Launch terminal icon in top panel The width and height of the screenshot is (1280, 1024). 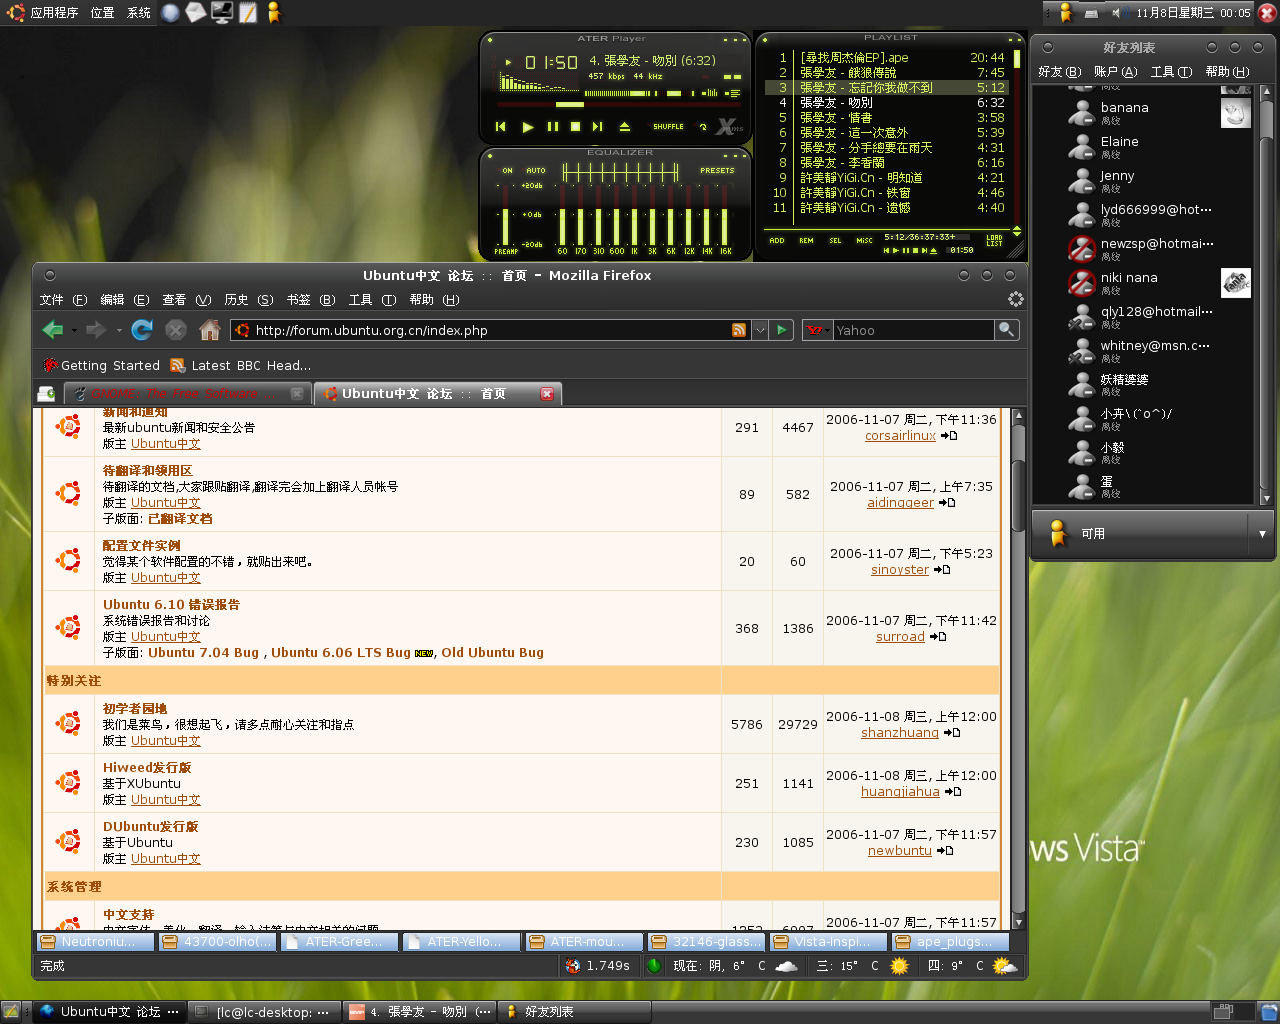click(221, 13)
